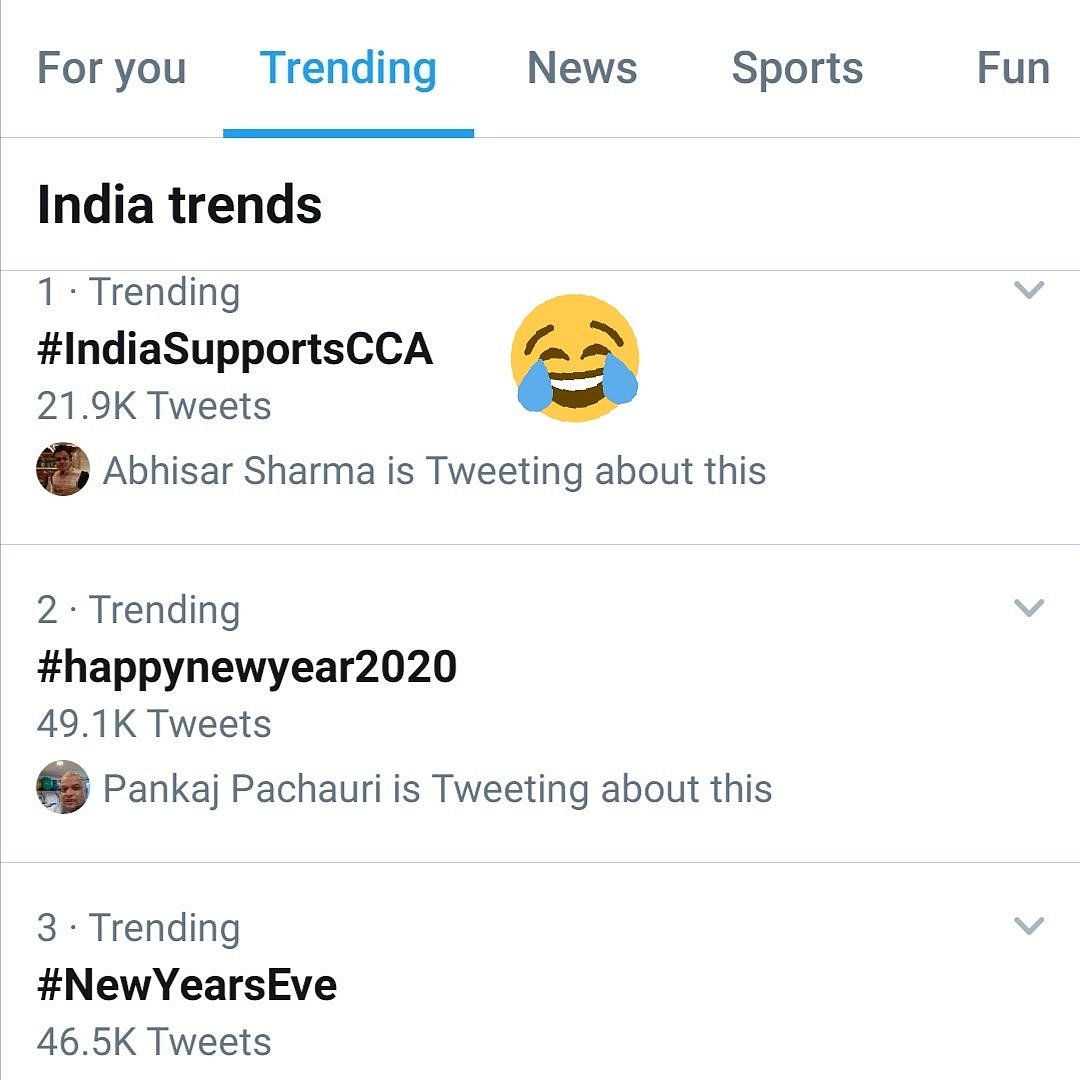Click the 46.5K Tweets count
The height and width of the screenshot is (1080, 1080).
(x=154, y=1042)
